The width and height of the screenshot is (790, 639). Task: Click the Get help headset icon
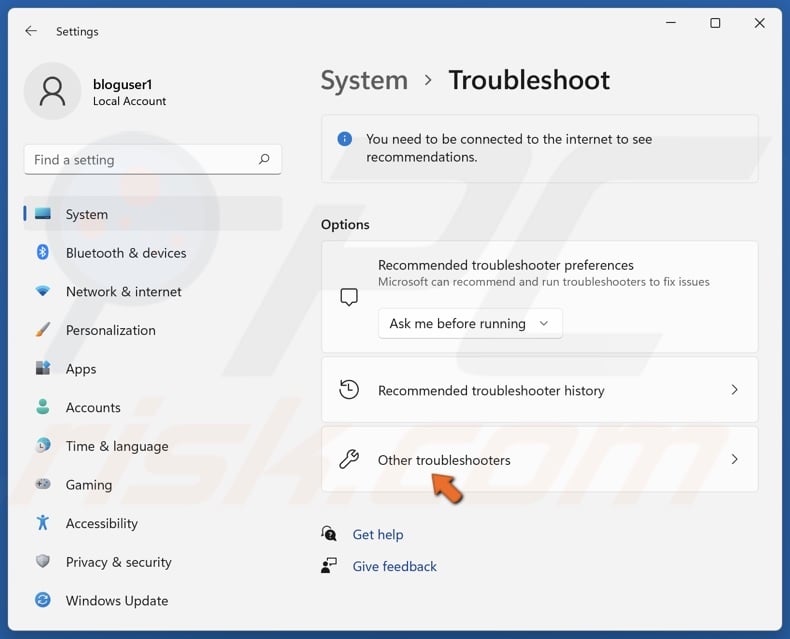329,533
